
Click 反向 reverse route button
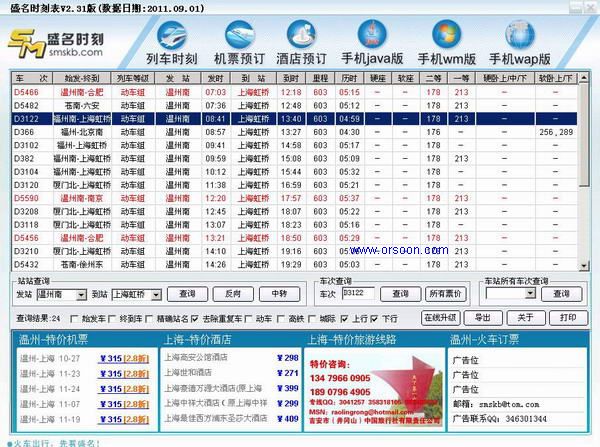(x=233, y=294)
